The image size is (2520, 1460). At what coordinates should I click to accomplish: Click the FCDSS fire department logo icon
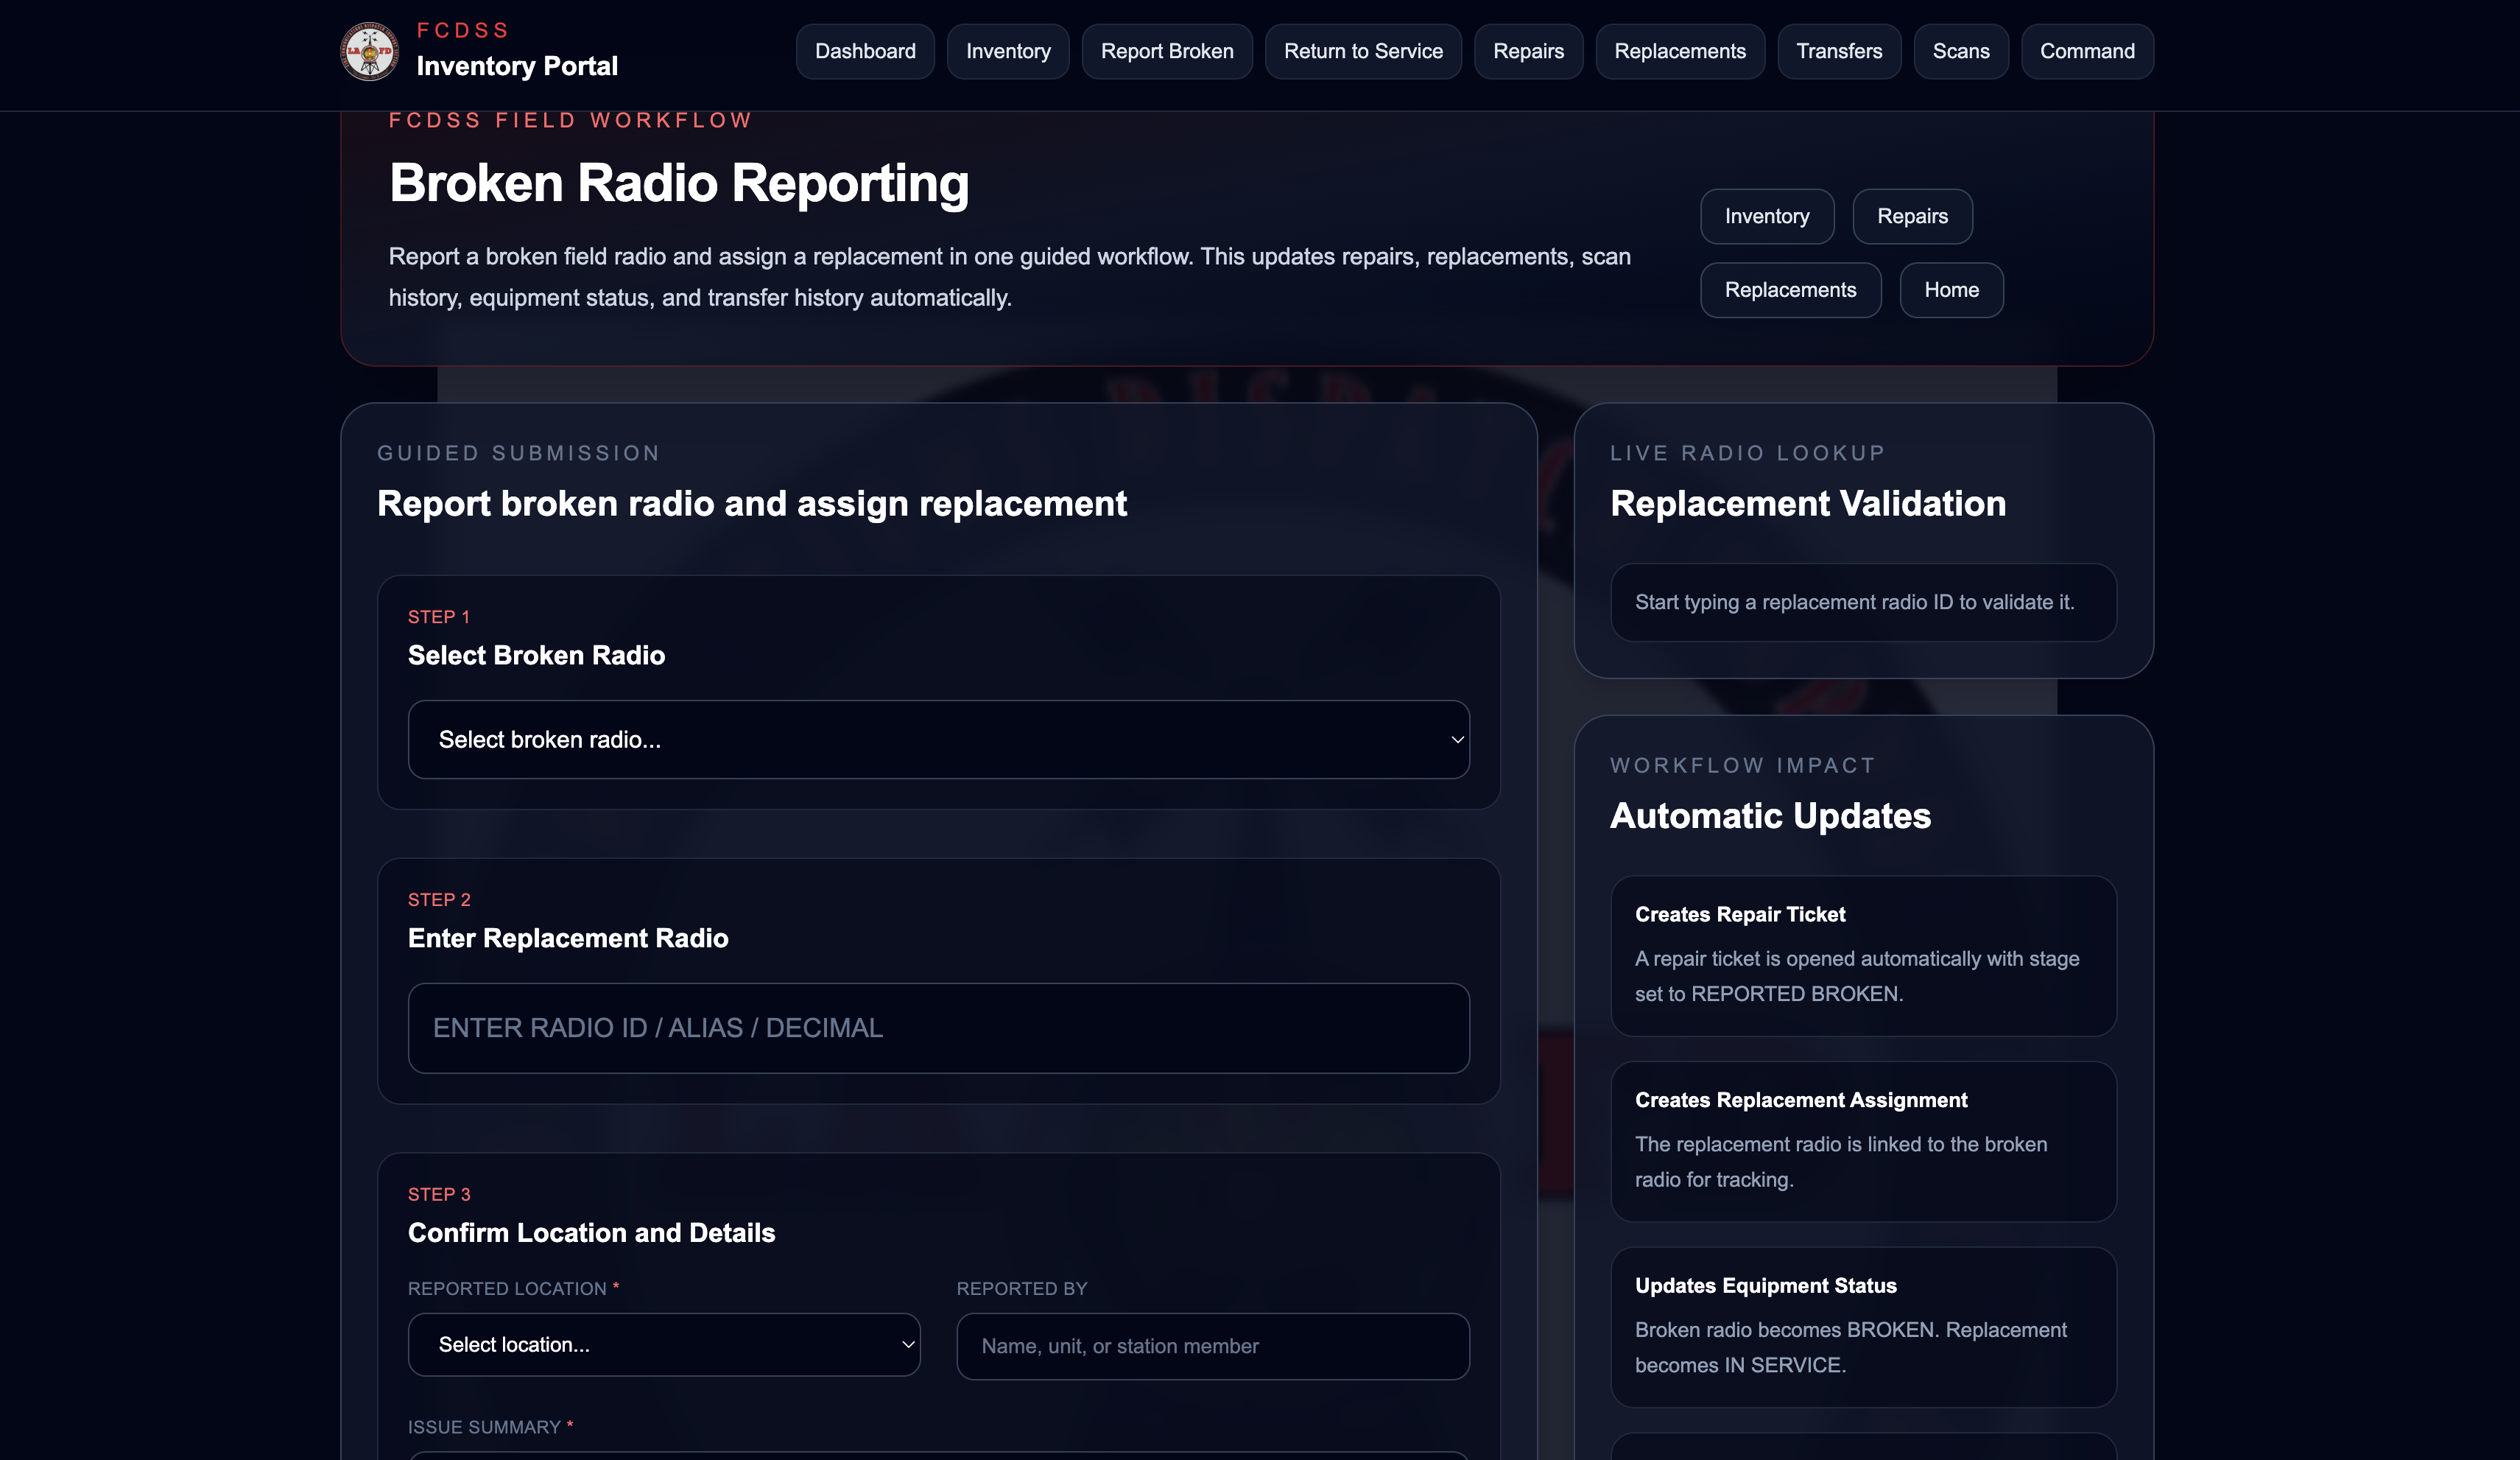(369, 51)
